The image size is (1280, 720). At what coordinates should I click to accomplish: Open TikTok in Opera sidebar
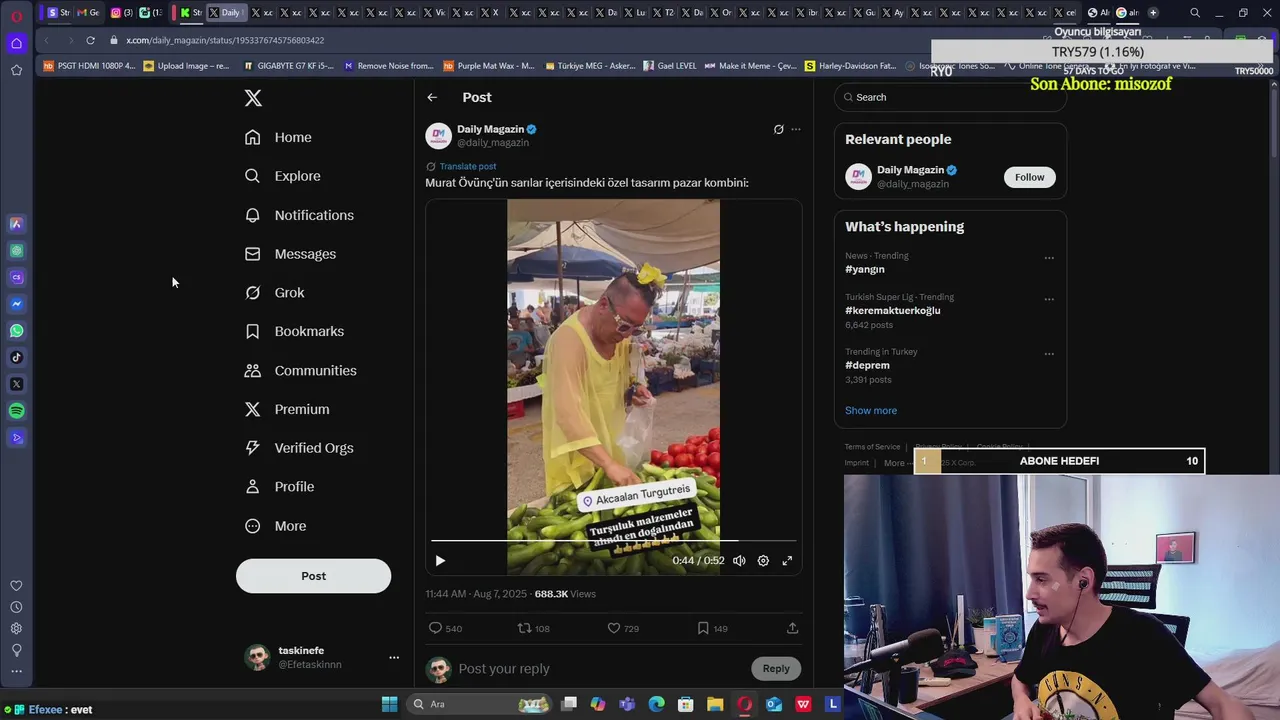click(x=16, y=357)
